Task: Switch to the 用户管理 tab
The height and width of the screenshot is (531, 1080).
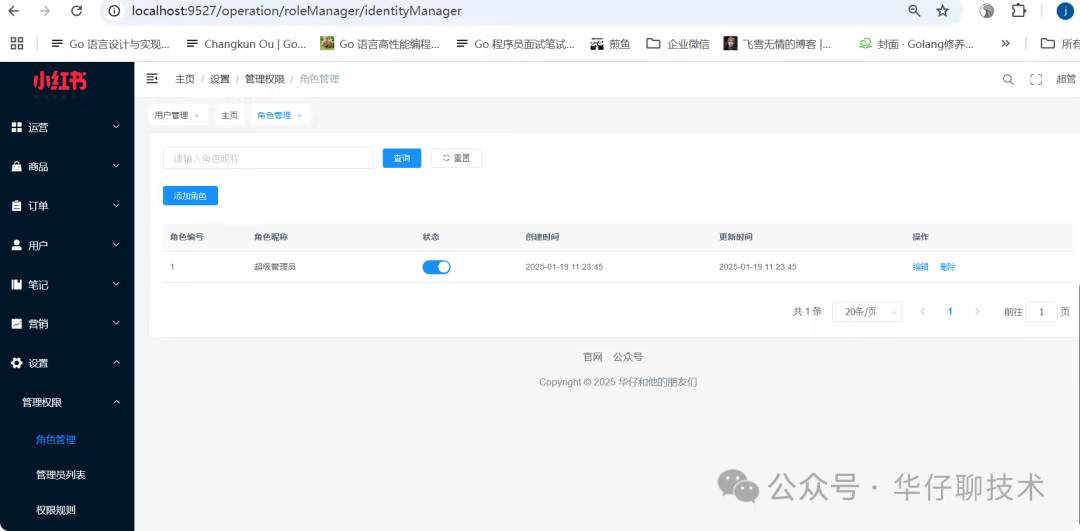Action: tap(171, 116)
